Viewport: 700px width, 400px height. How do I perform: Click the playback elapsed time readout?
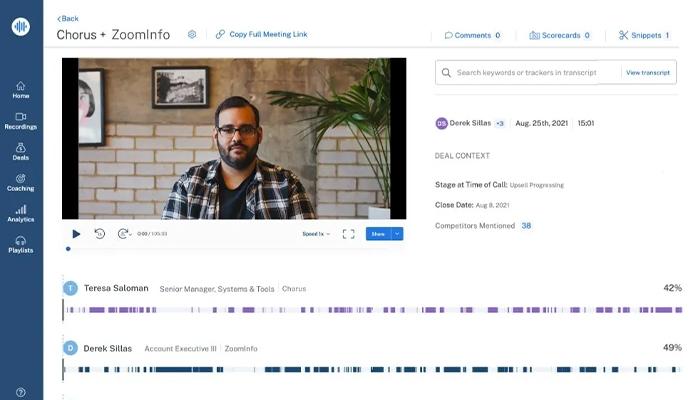pos(152,234)
